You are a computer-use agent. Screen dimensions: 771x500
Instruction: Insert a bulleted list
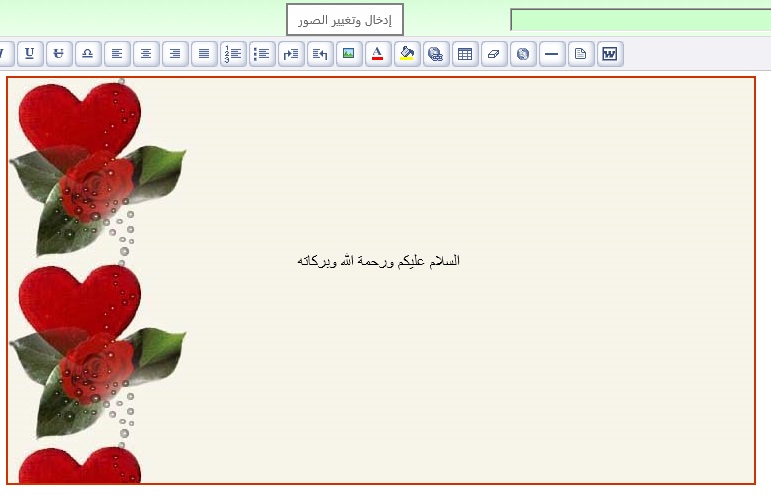[262, 54]
